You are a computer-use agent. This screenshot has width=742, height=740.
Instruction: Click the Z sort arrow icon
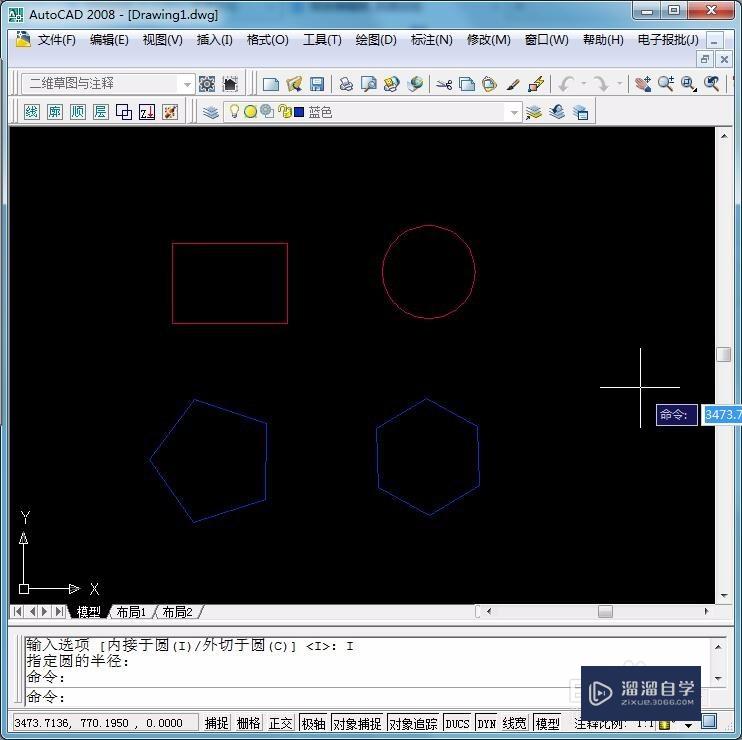point(147,112)
